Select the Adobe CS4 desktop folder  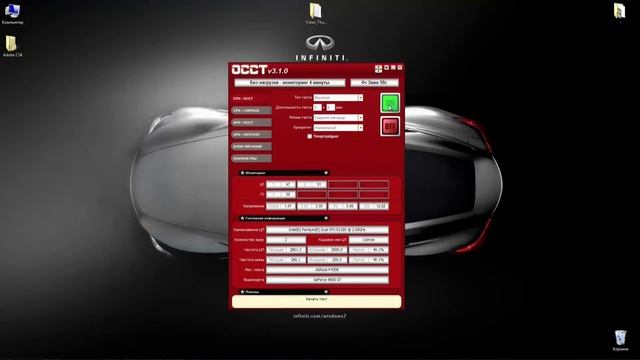point(12,46)
